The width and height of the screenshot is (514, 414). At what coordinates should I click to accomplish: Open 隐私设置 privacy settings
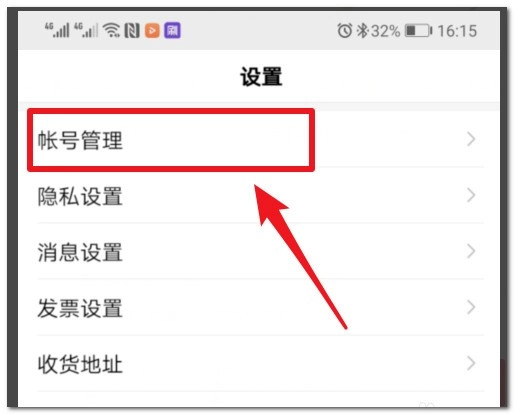[259, 196]
